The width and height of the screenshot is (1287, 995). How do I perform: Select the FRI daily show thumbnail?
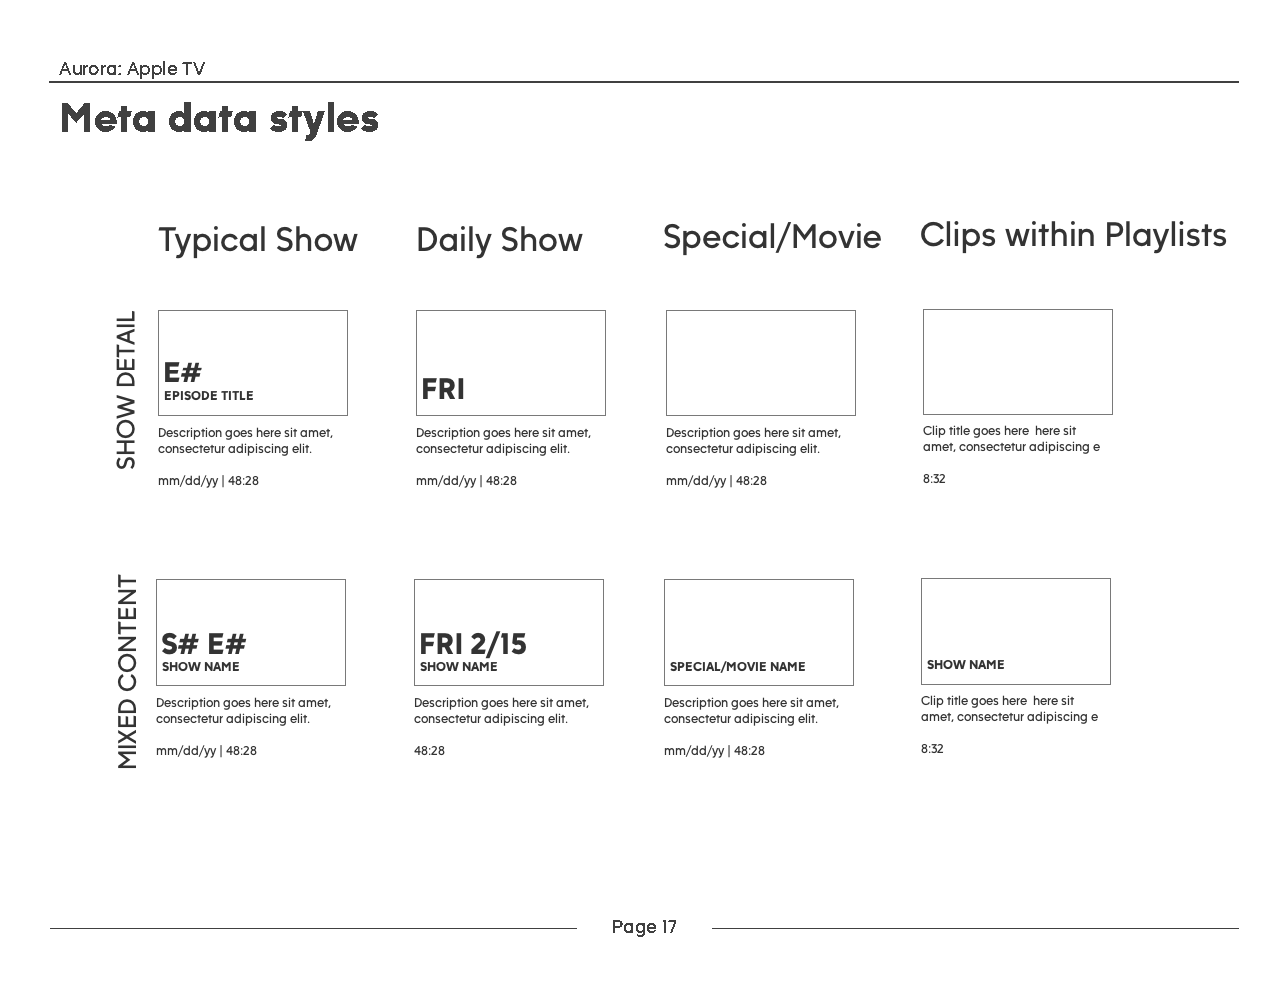coord(511,363)
